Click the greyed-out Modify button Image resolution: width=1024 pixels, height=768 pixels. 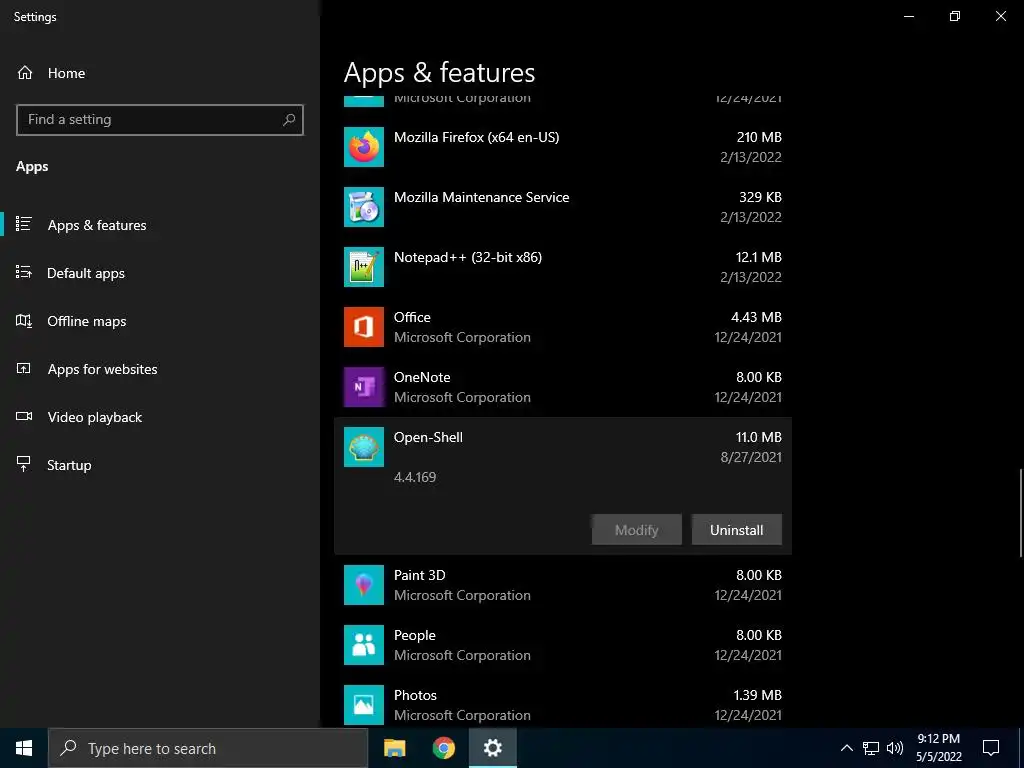pos(637,530)
